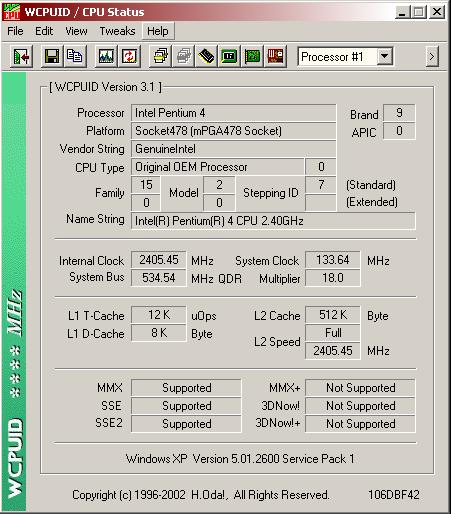The height and width of the screenshot is (514, 451).
Task: Click the Multiplier value '18.0'
Action: (x=333, y=278)
